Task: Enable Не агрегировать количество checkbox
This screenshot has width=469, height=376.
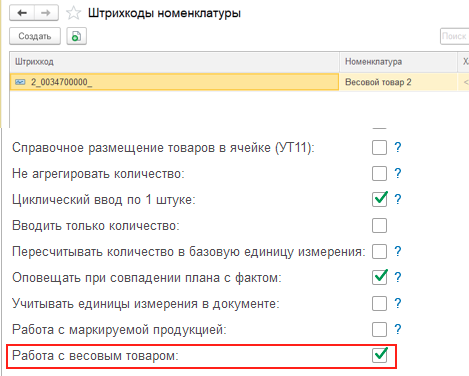Action: (379, 173)
